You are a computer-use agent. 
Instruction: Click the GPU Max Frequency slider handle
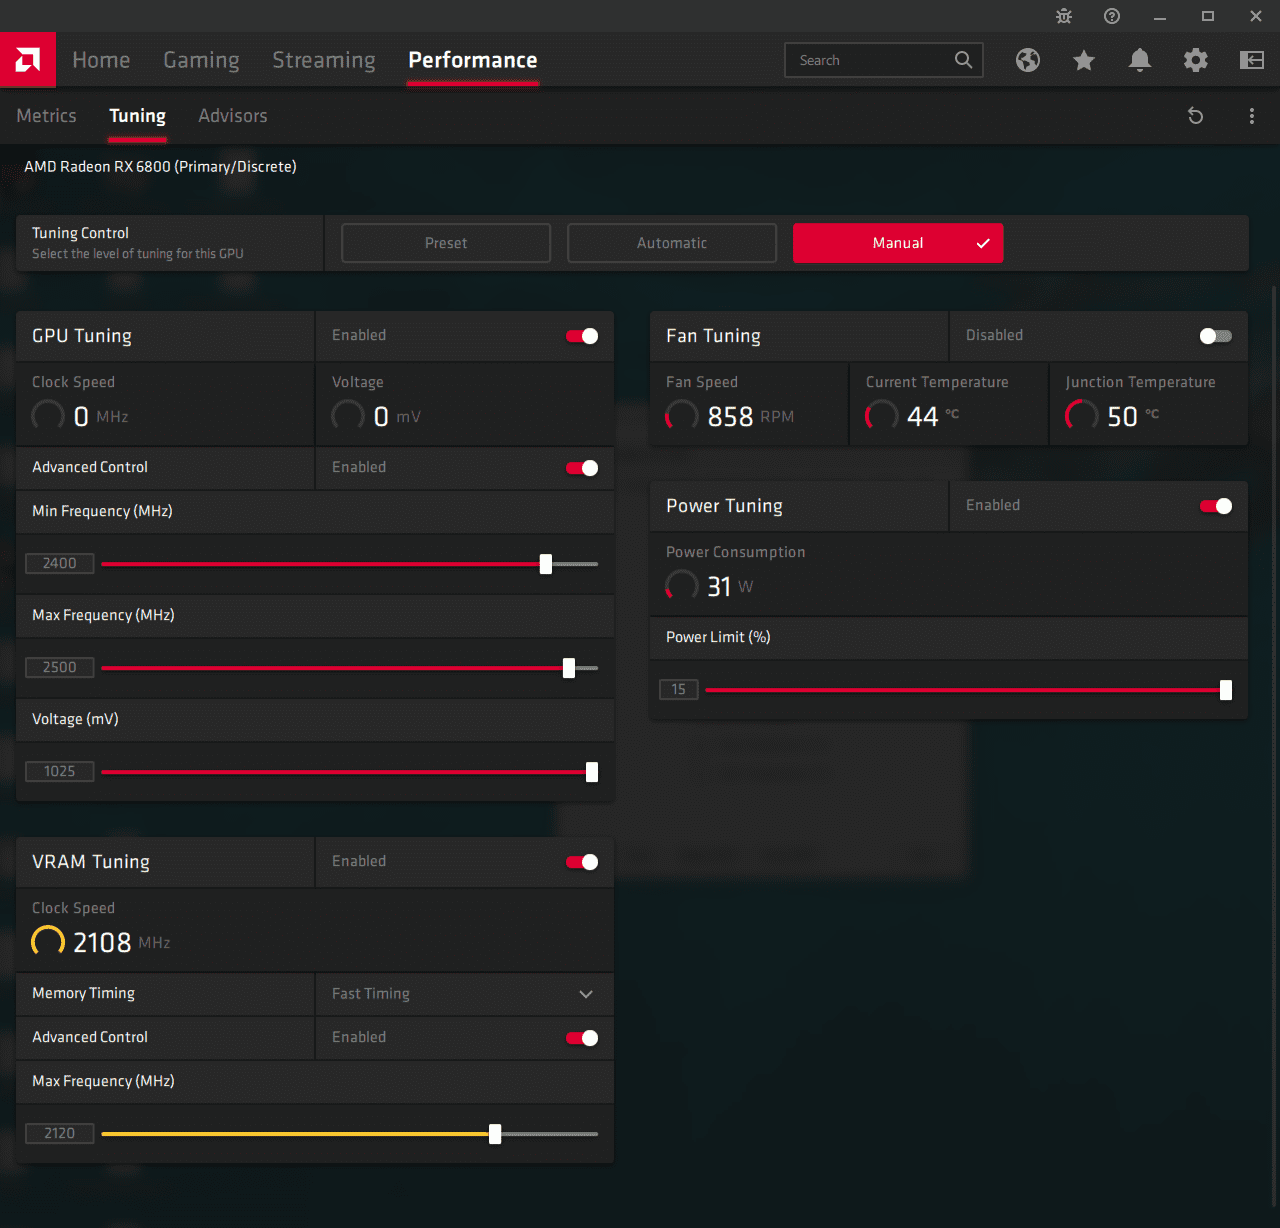569,668
